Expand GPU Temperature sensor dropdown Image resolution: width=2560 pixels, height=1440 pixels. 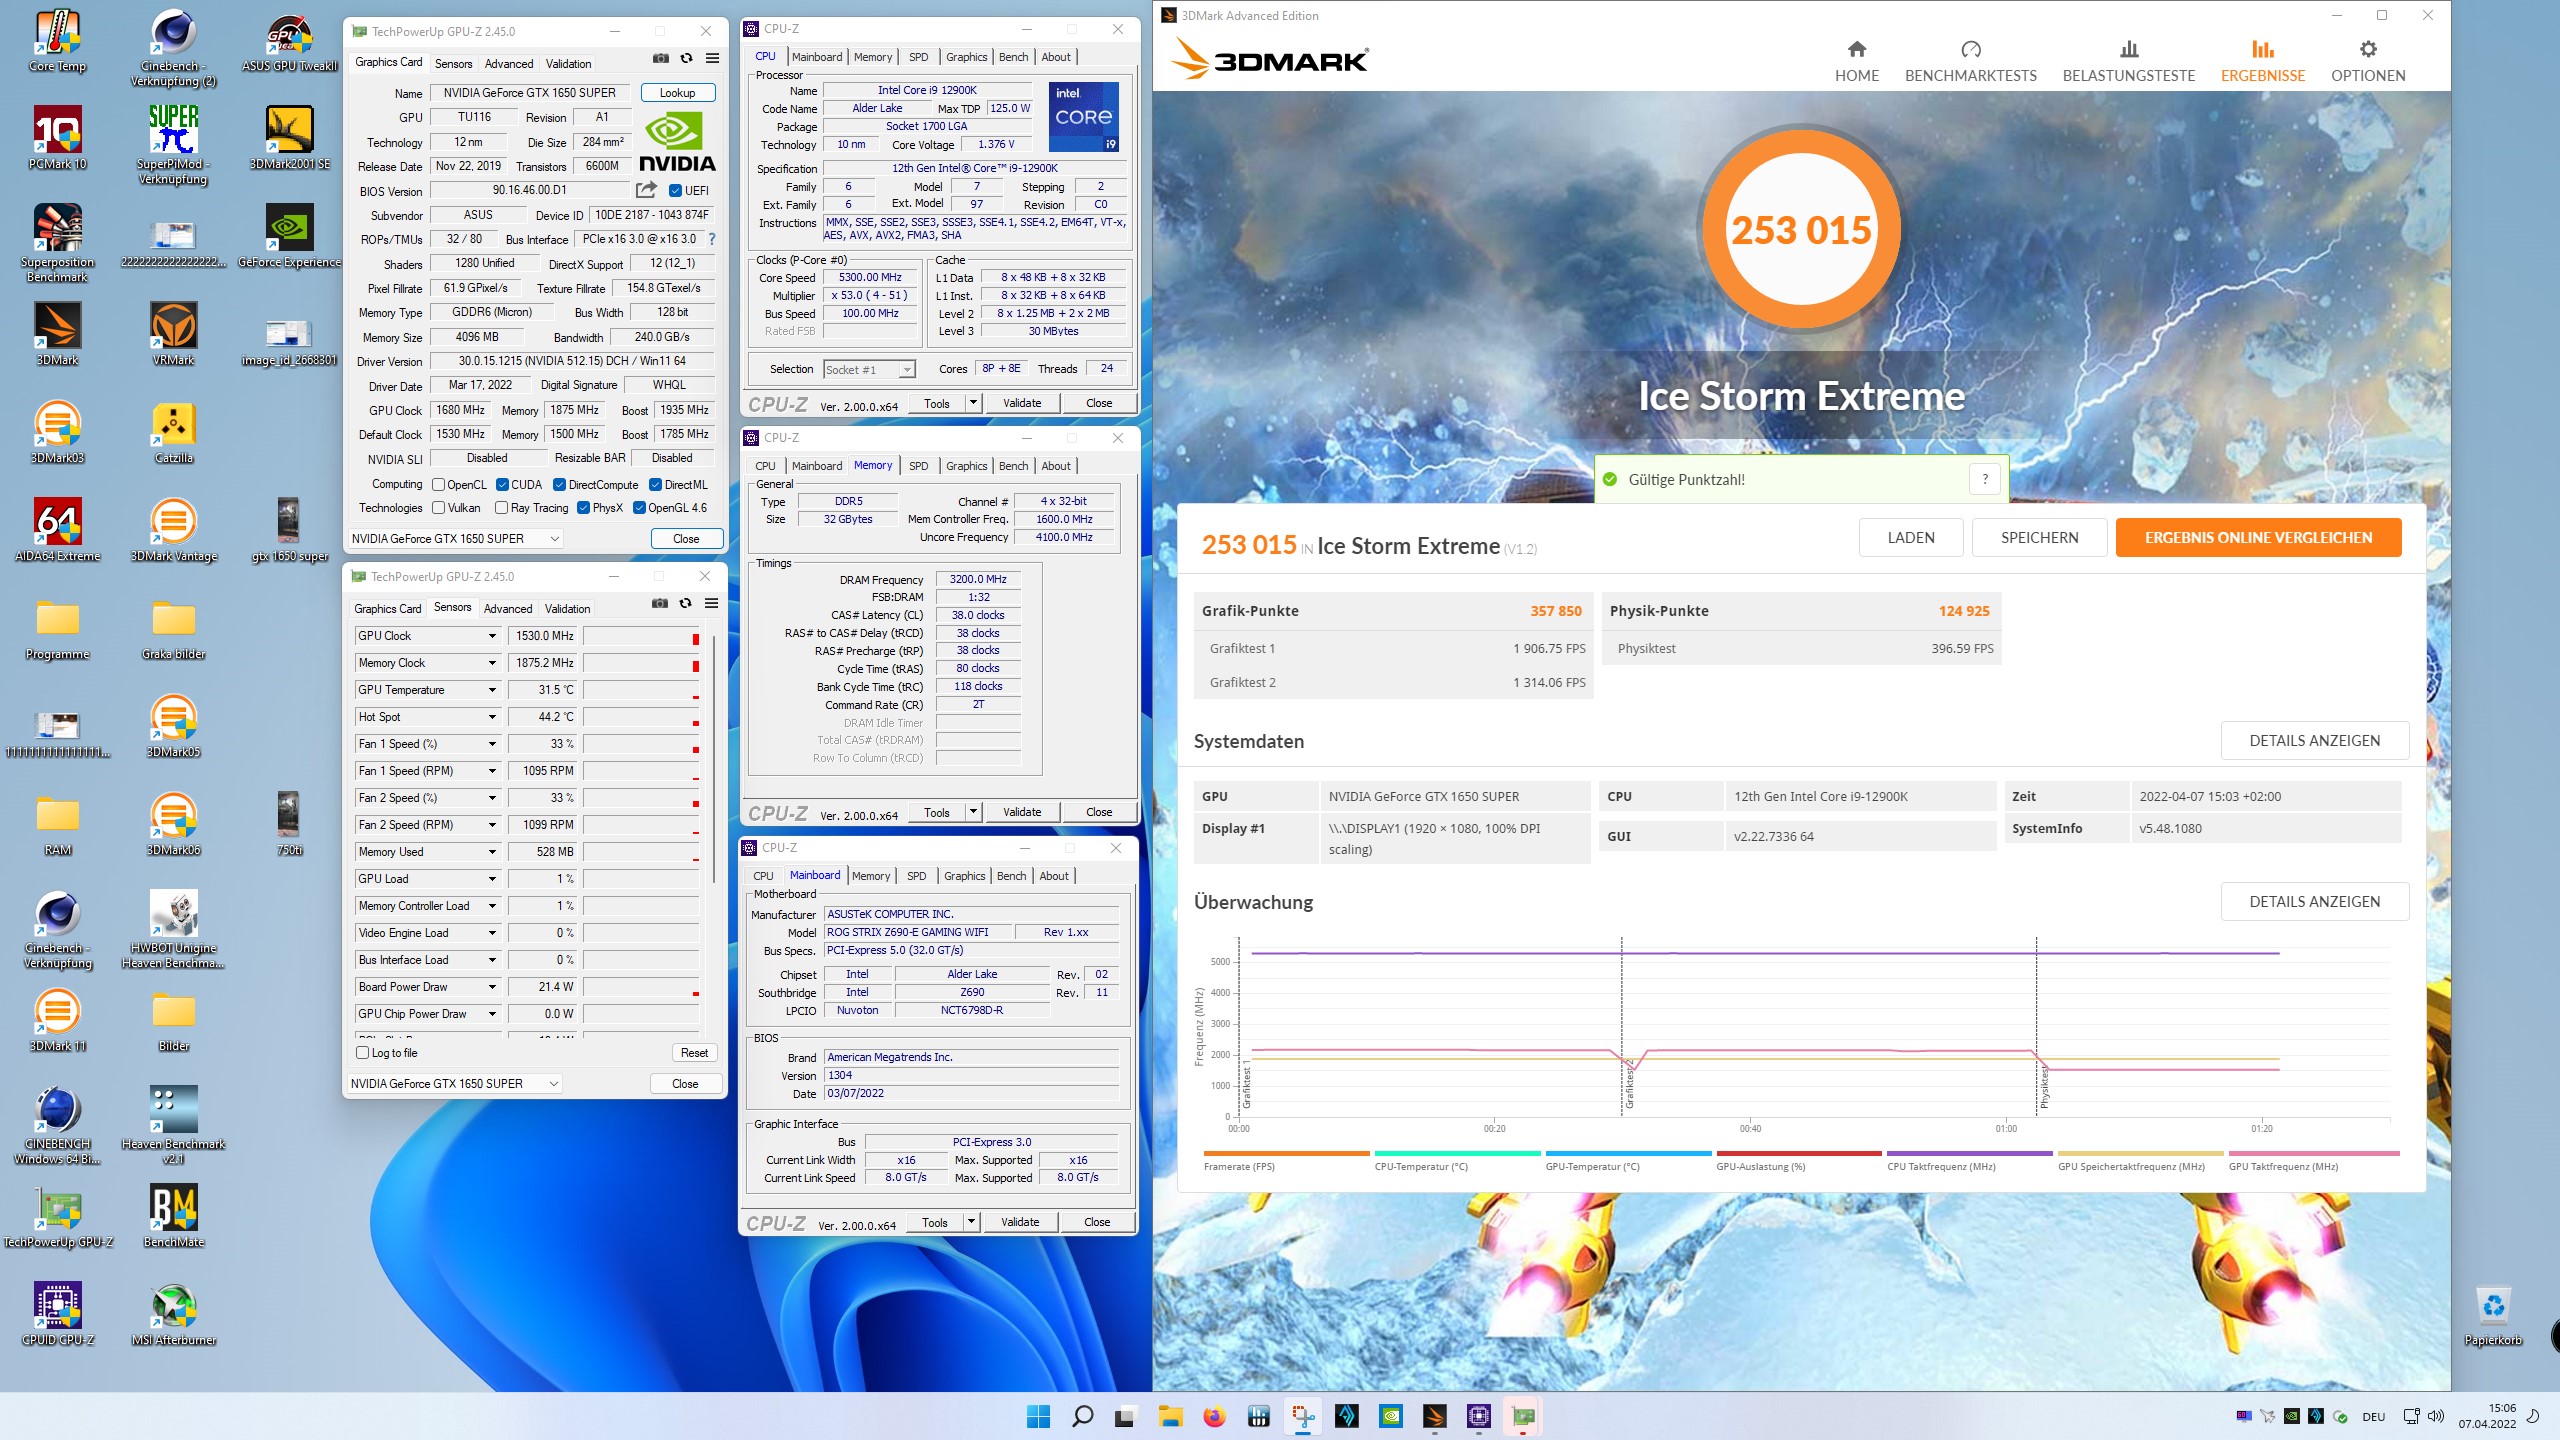(x=492, y=690)
